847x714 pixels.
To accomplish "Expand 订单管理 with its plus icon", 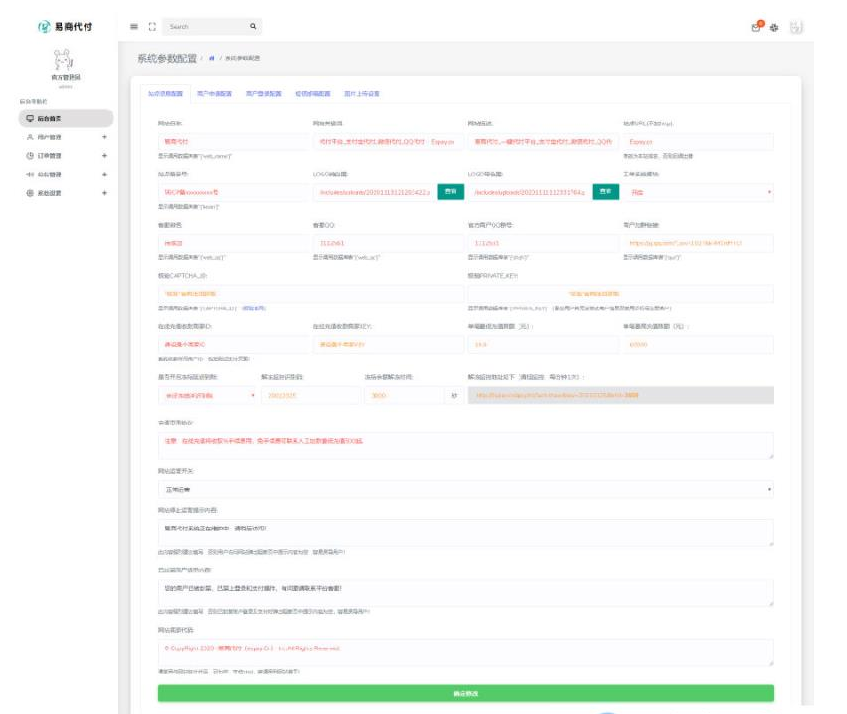I will [104, 155].
